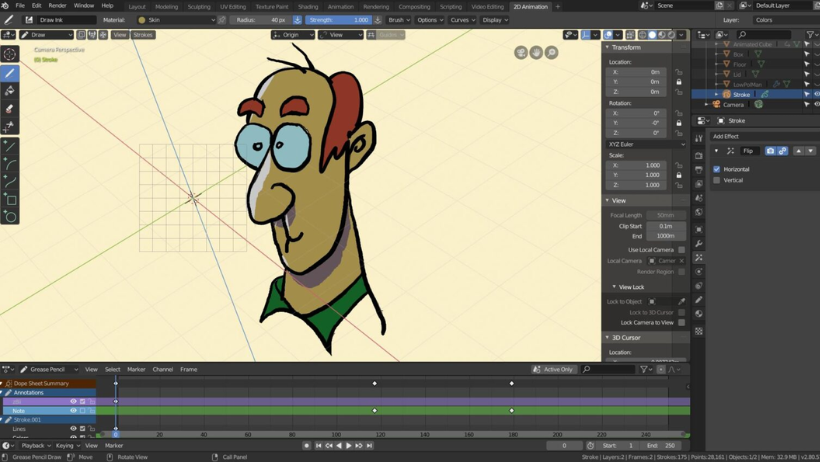
Task: Select the Cursor tool at toolbar top
Action: pos(9,54)
